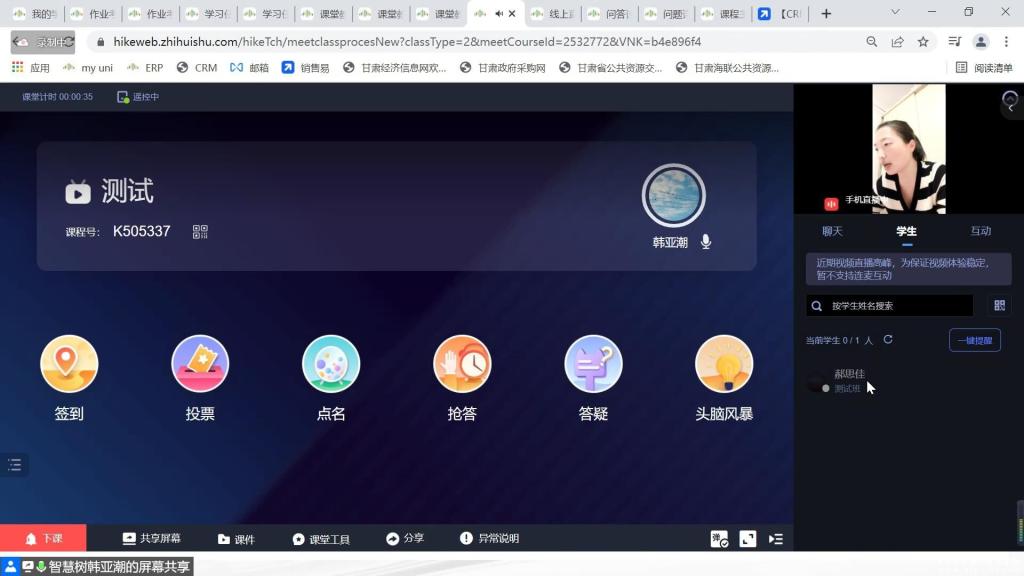Open the 课堂工具 classroom tools menu
The height and width of the screenshot is (576, 1024).
pyautogui.click(x=321, y=539)
